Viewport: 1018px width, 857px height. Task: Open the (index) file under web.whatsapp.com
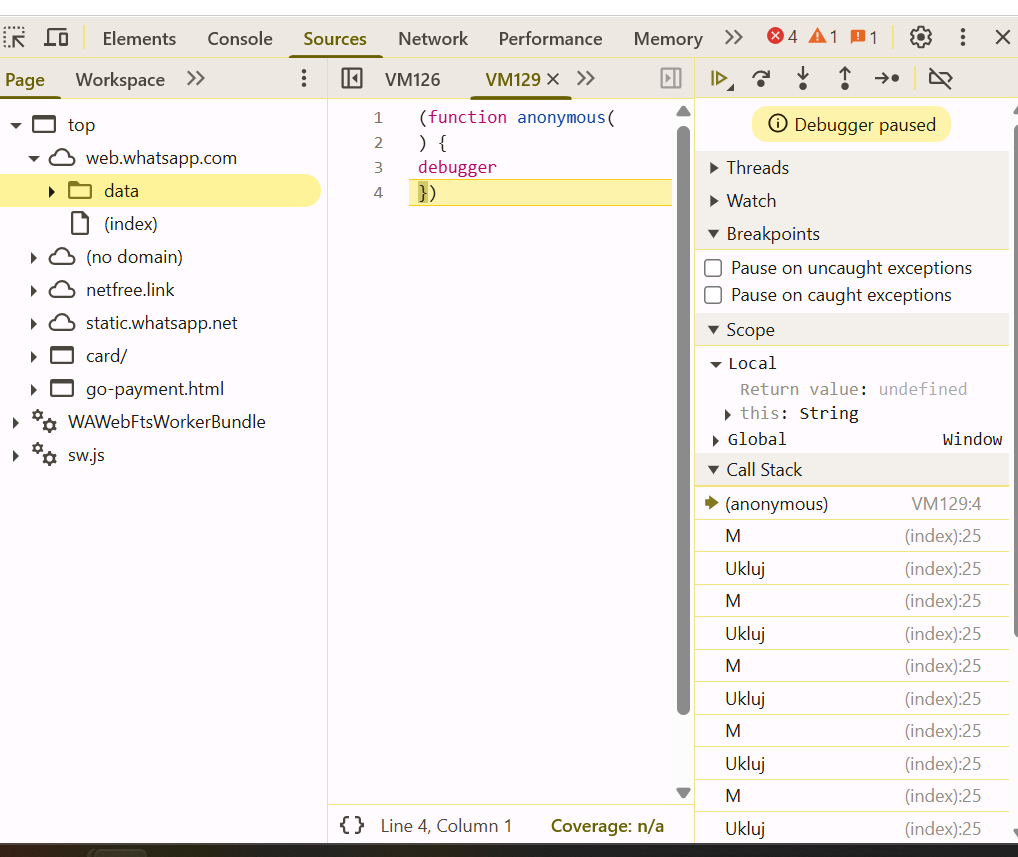[130, 224]
